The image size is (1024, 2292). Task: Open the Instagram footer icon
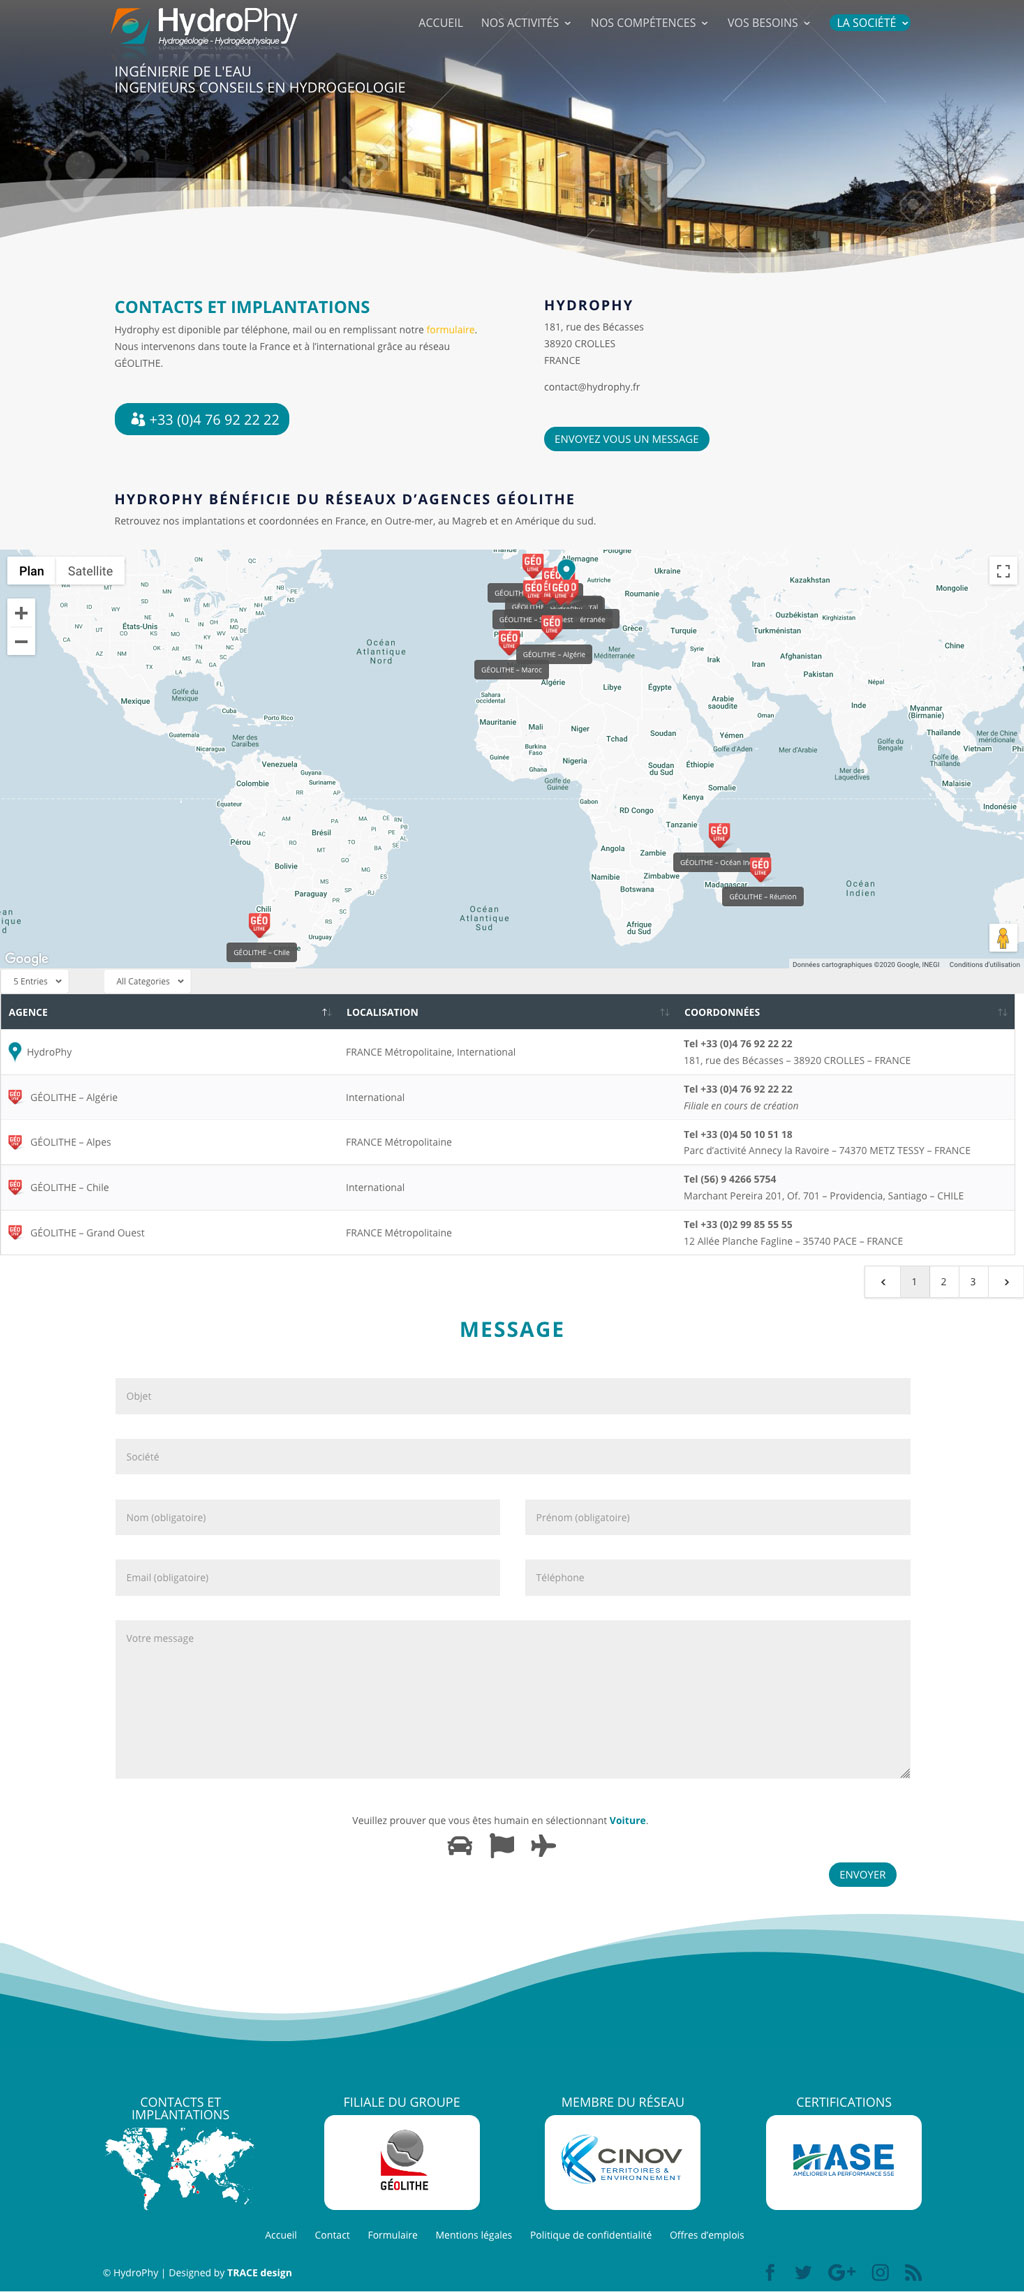pos(880,2272)
